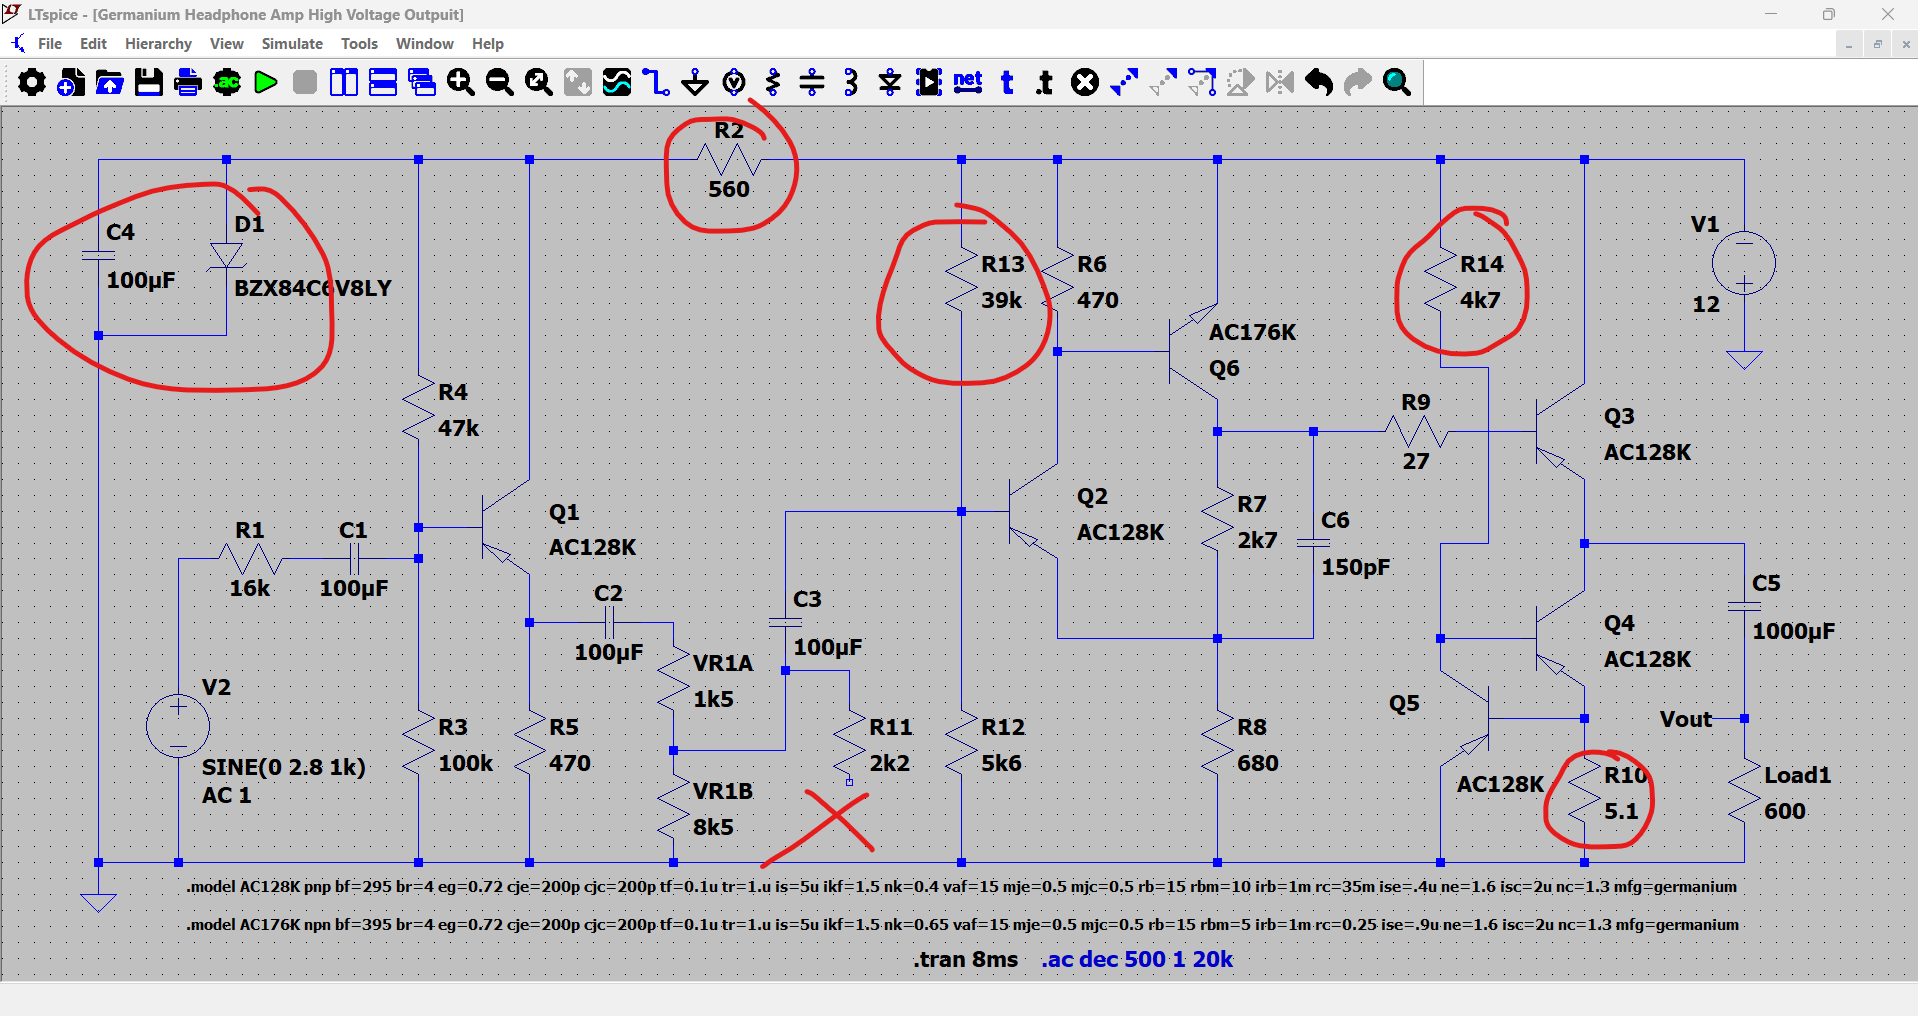The image size is (1918, 1016).
Task: Save the schematic with the floppy icon
Action: (x=149, y=82)
